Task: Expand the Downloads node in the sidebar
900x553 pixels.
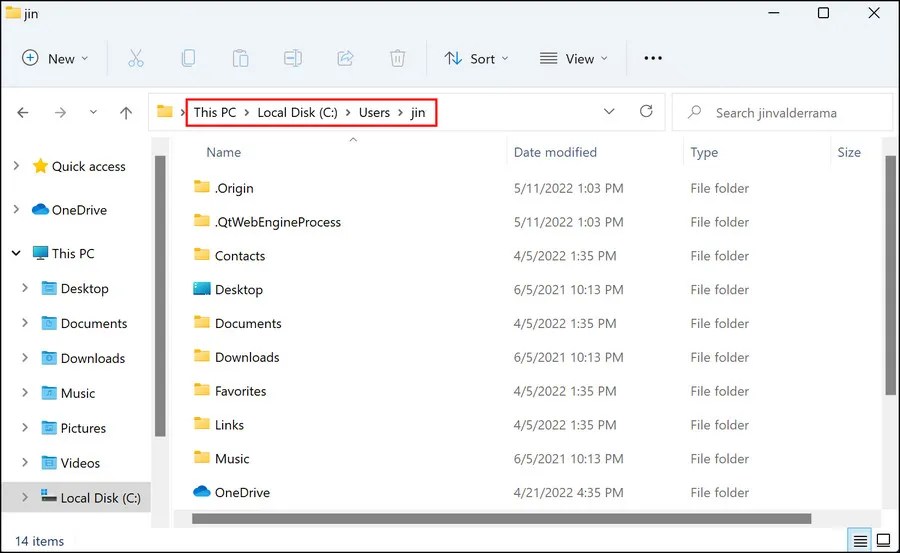Action: 25,358
